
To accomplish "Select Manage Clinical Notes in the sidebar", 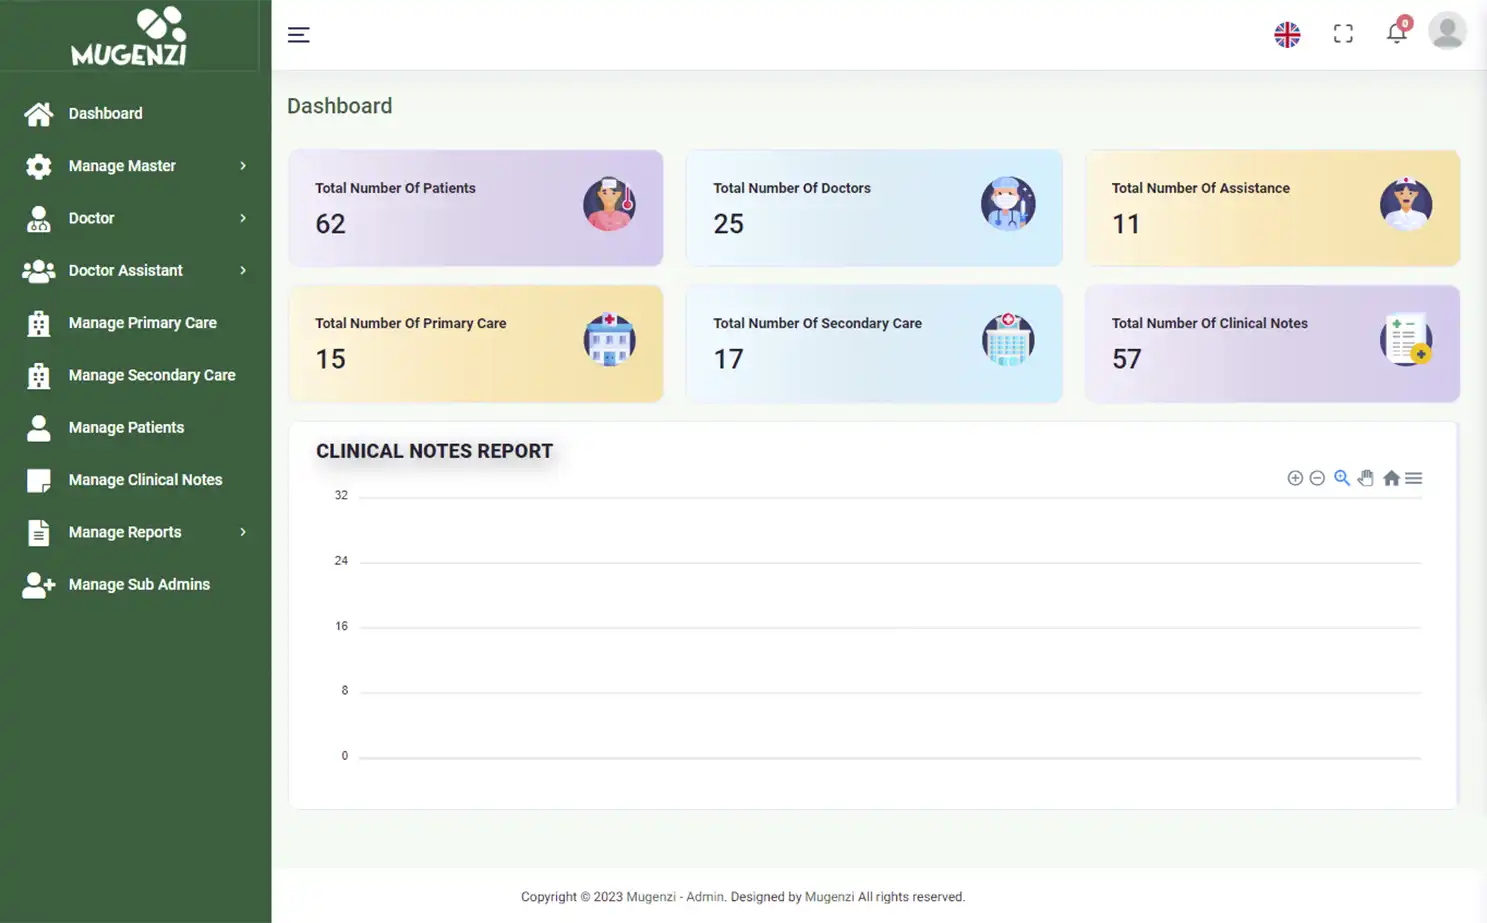I will click(145, 480).
